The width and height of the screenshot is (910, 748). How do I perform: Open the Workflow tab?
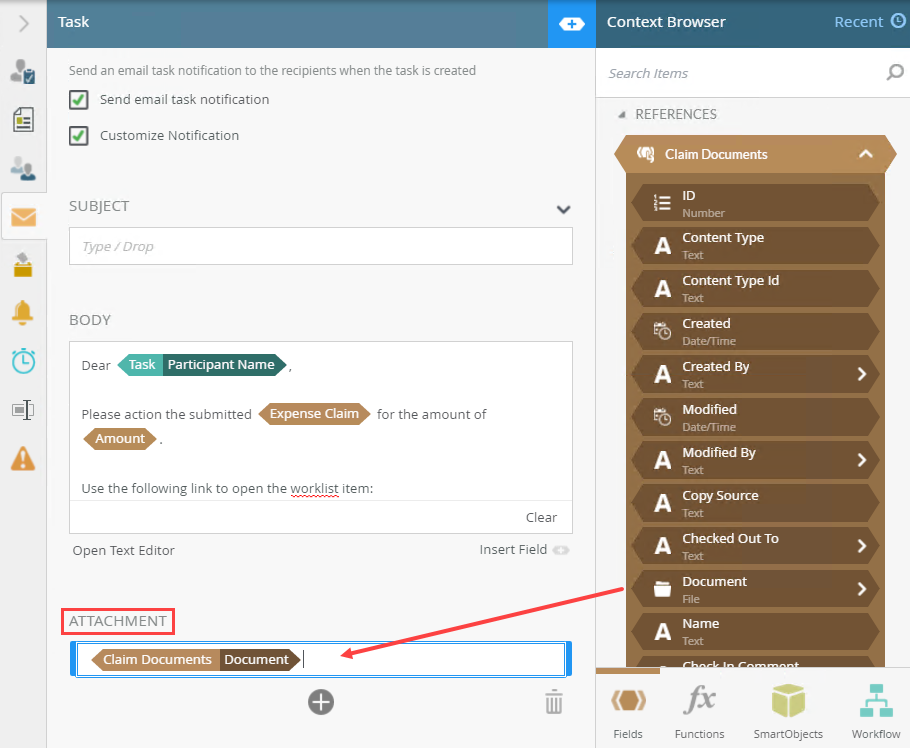(x=876, y=711)
